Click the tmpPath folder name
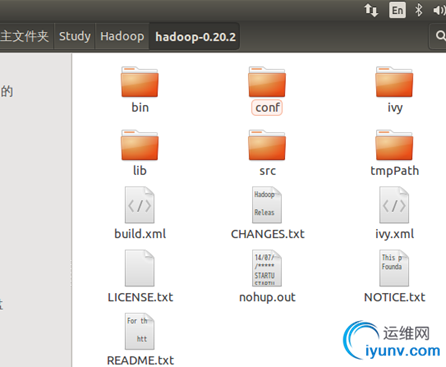 (395, 171)
